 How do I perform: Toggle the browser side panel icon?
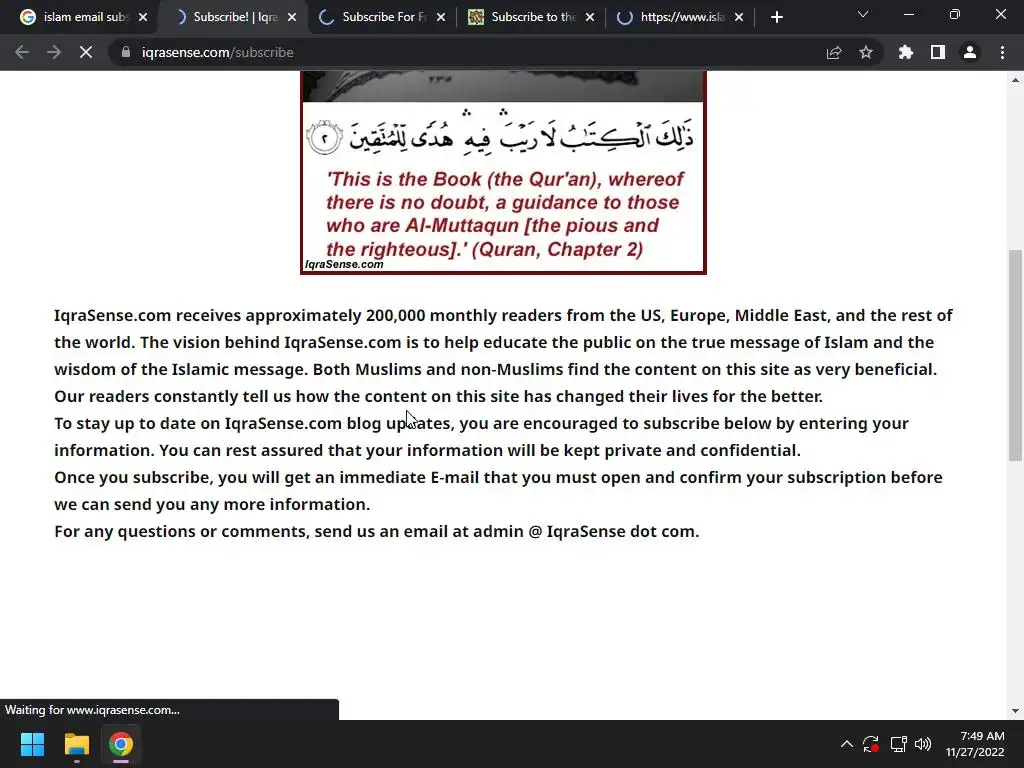(x=938, y=52)
